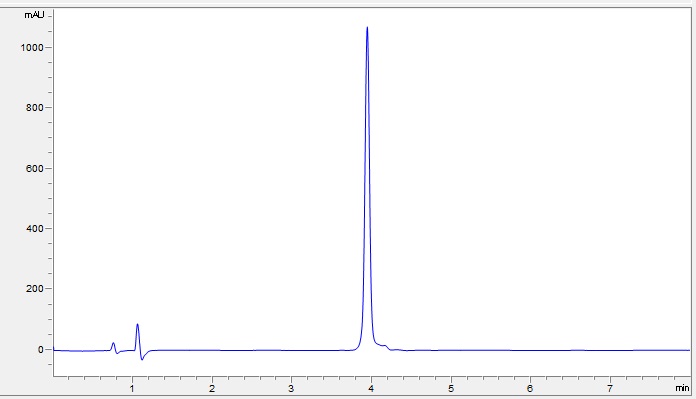Select the small peak near 1 minute
Viewport: 696px width, 399px height.
pos(137,325)
